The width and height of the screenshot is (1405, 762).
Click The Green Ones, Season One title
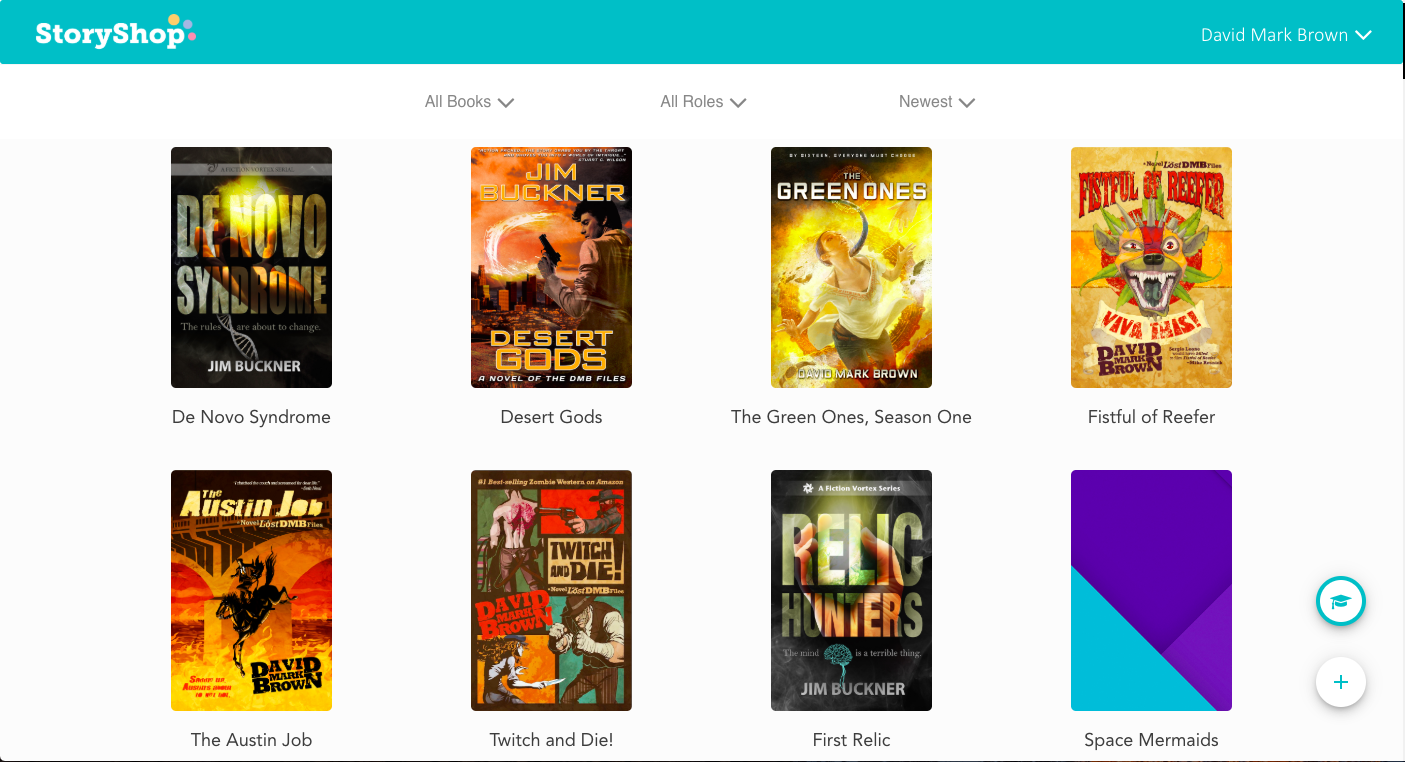pyautogui.click(x=851, y=417)
